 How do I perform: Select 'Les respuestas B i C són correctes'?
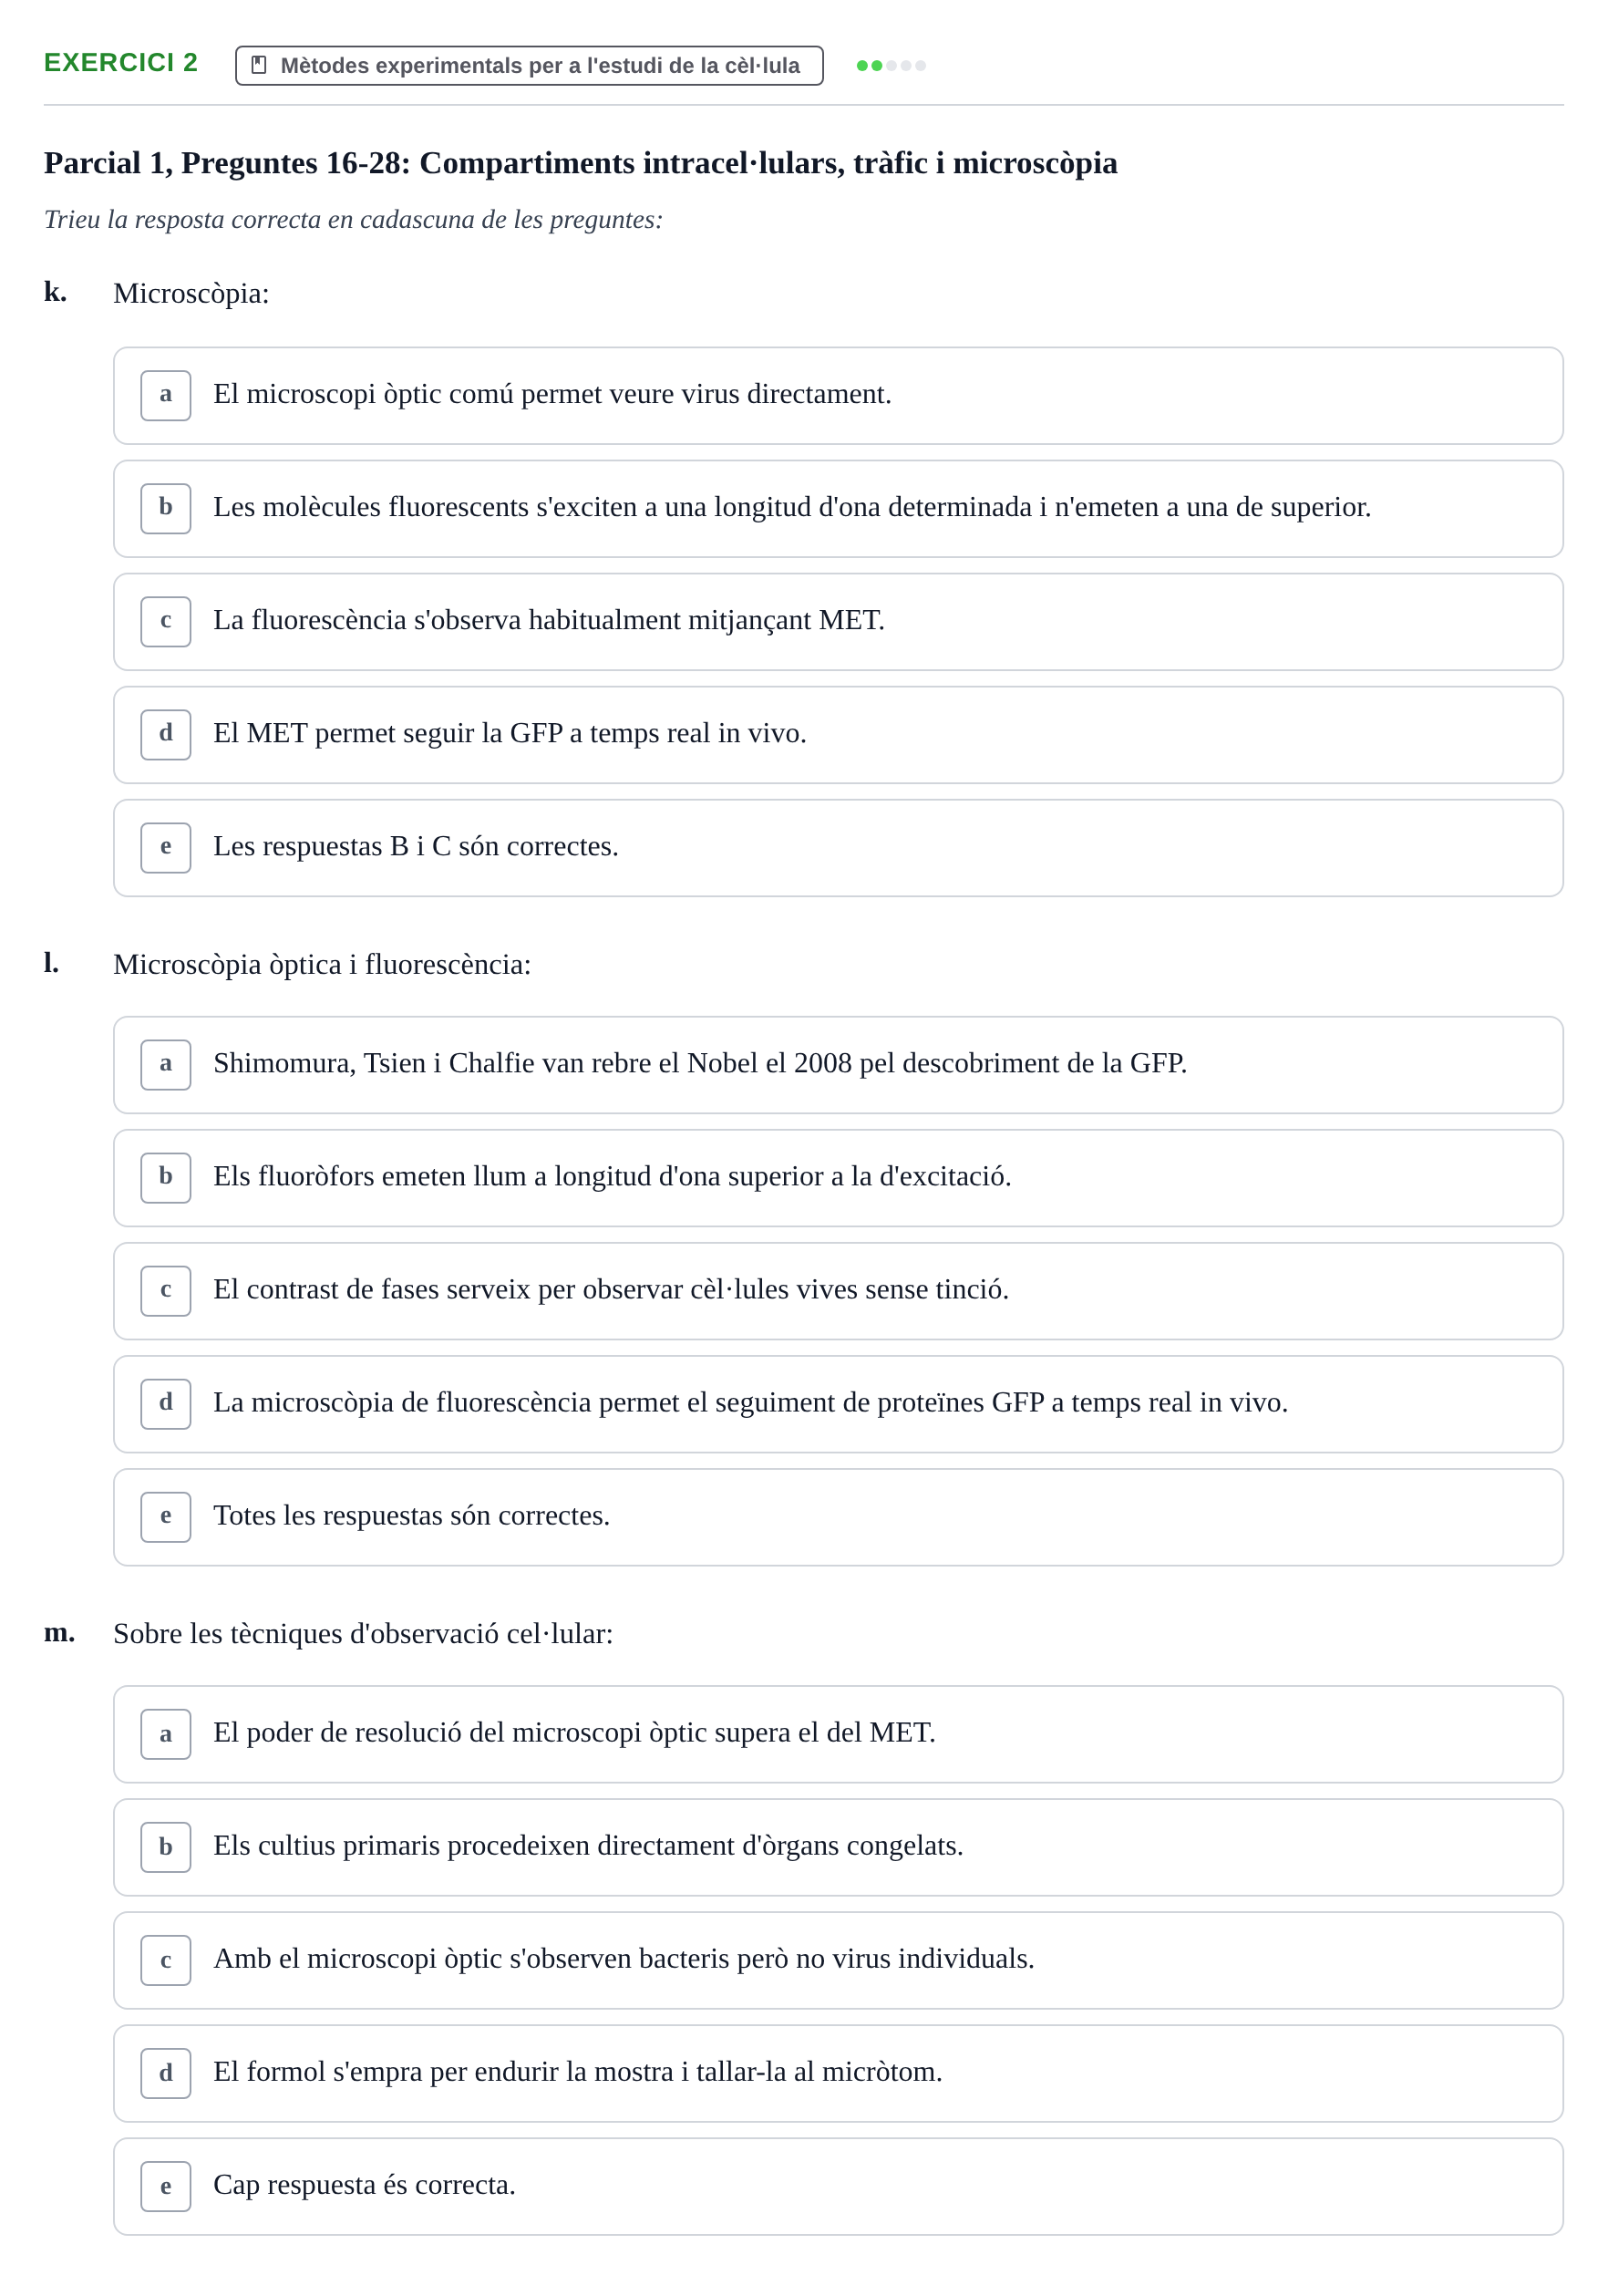click(x=838, y=848)
